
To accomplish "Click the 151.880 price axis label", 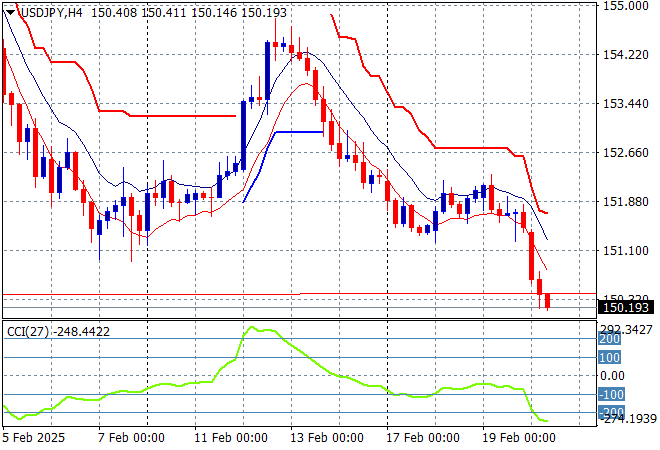I will 627,202.
